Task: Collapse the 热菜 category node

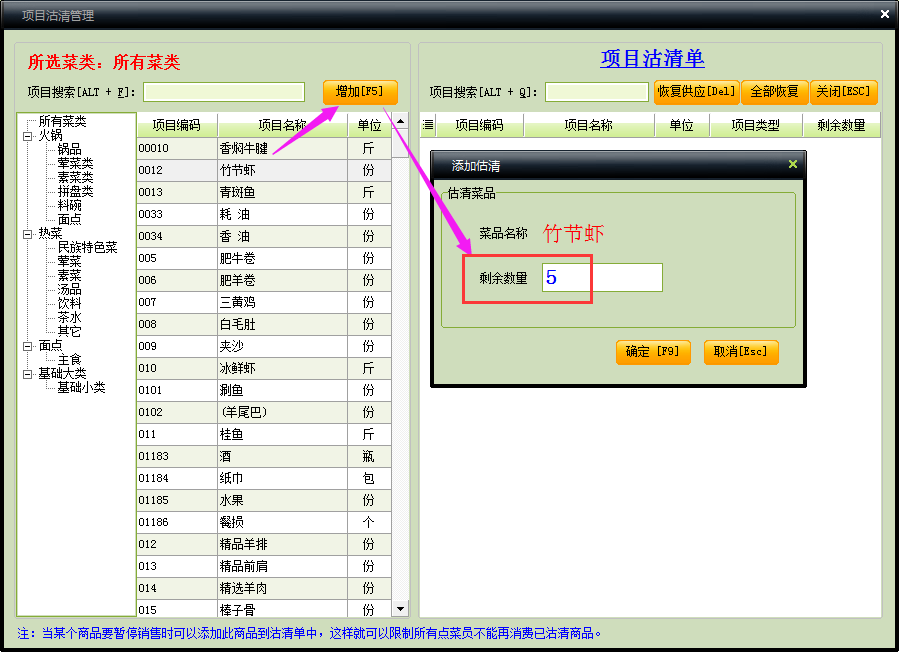Action: 27,233
